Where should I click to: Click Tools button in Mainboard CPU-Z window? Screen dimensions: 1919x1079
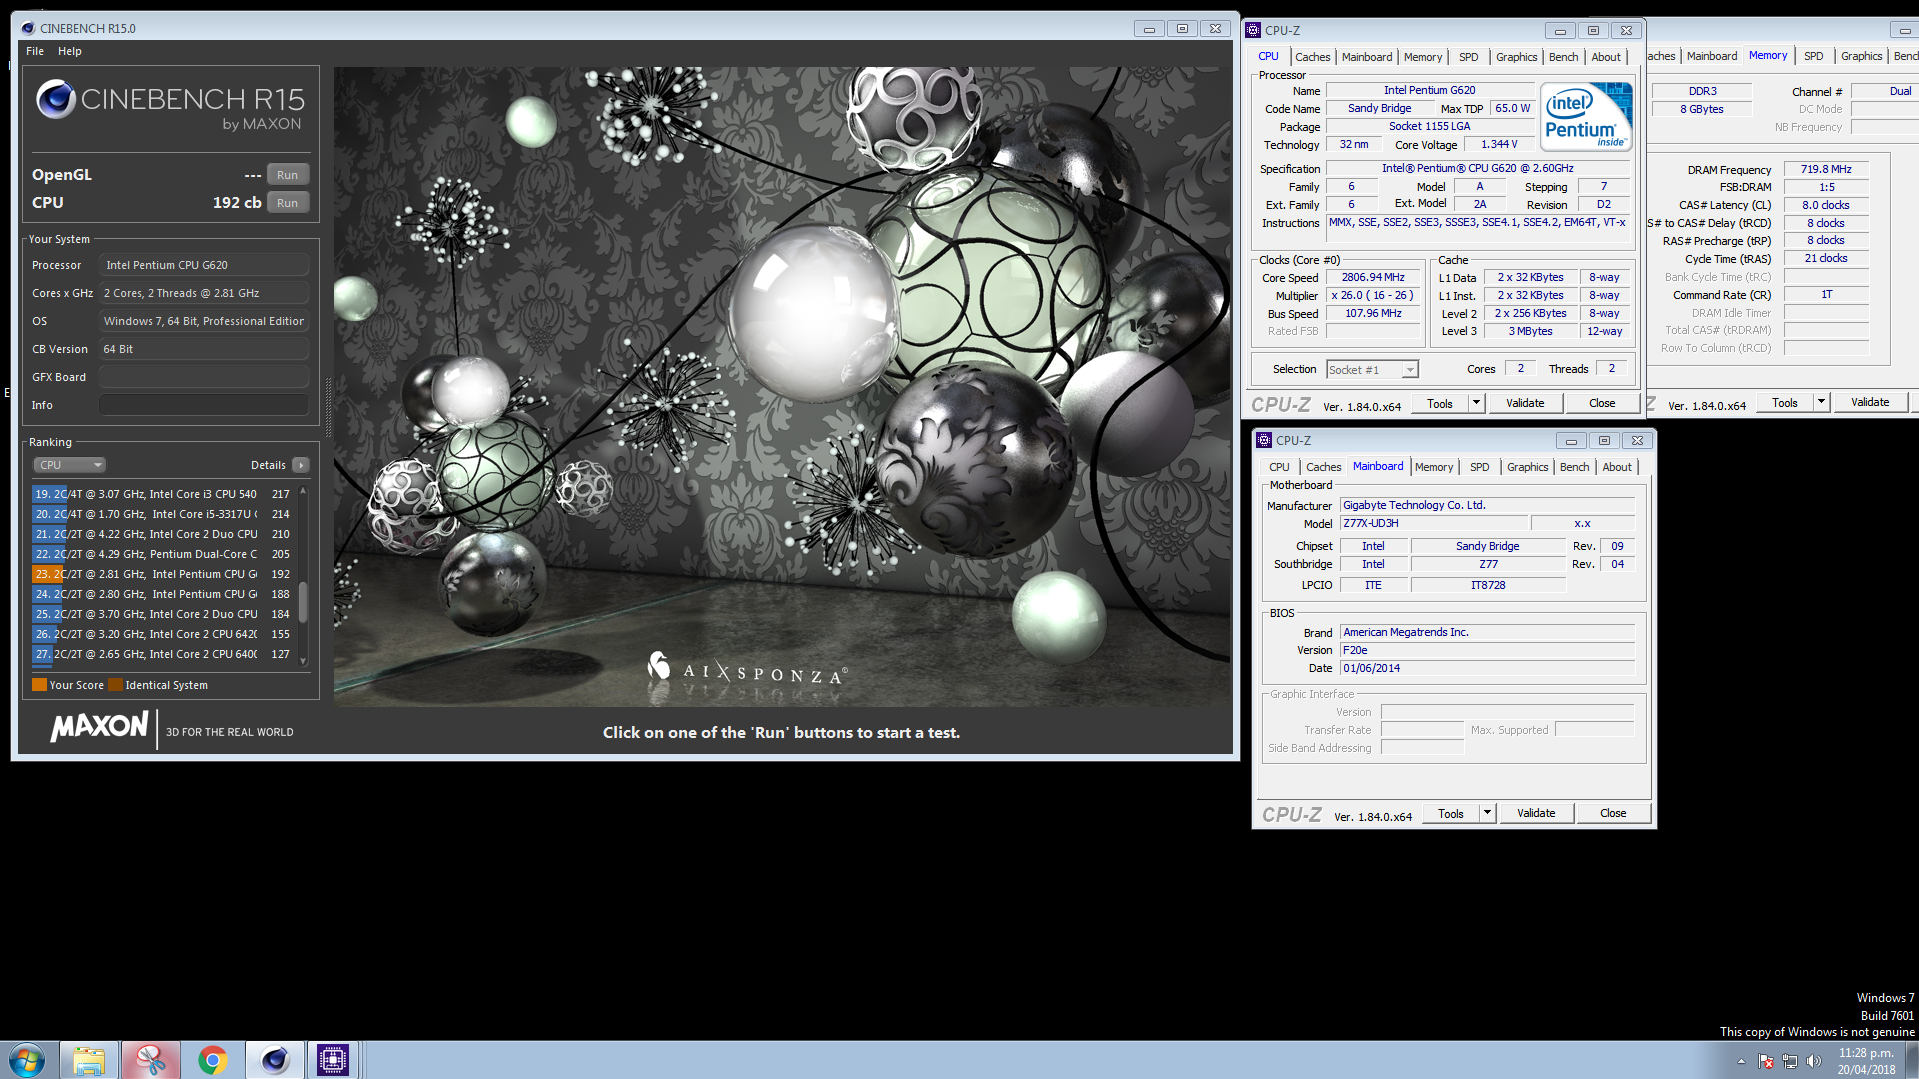[1451, 813]
